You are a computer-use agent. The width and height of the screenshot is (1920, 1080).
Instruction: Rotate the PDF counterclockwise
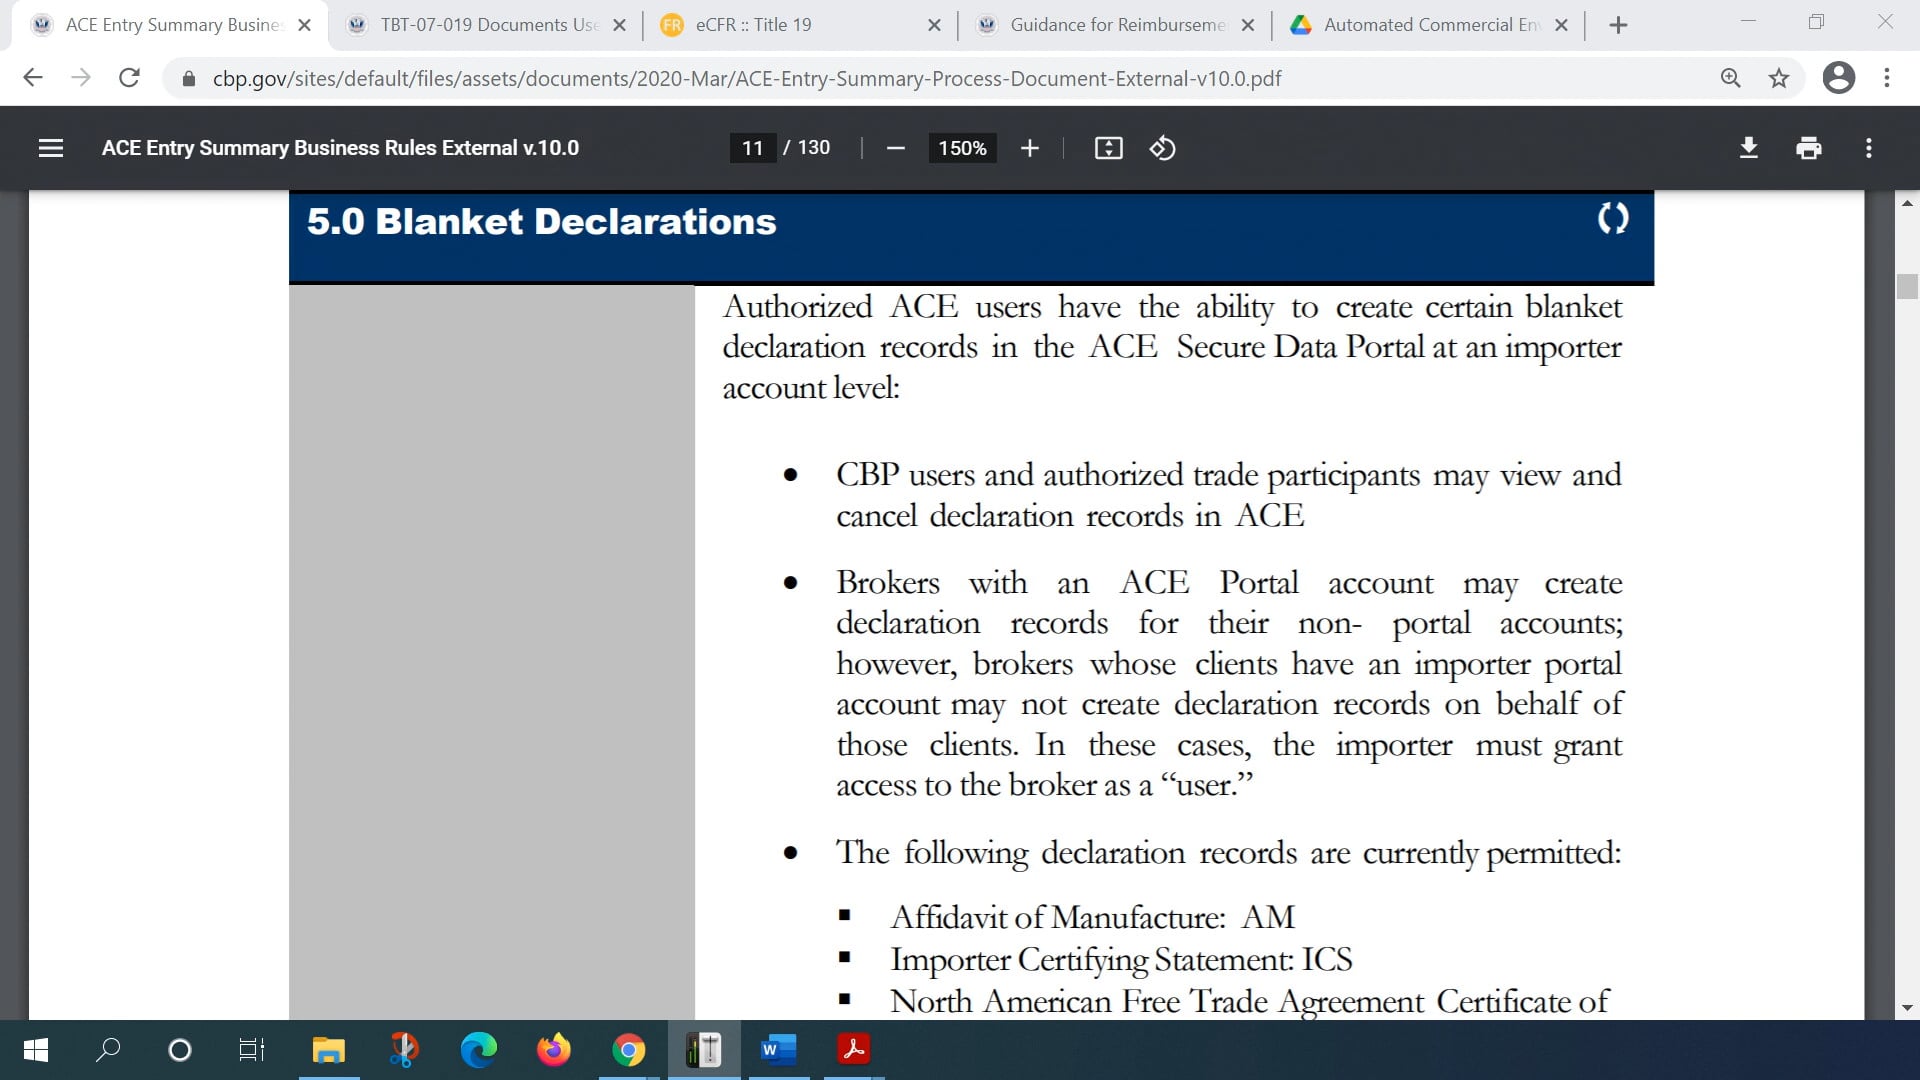click(x=1162, y=148)
